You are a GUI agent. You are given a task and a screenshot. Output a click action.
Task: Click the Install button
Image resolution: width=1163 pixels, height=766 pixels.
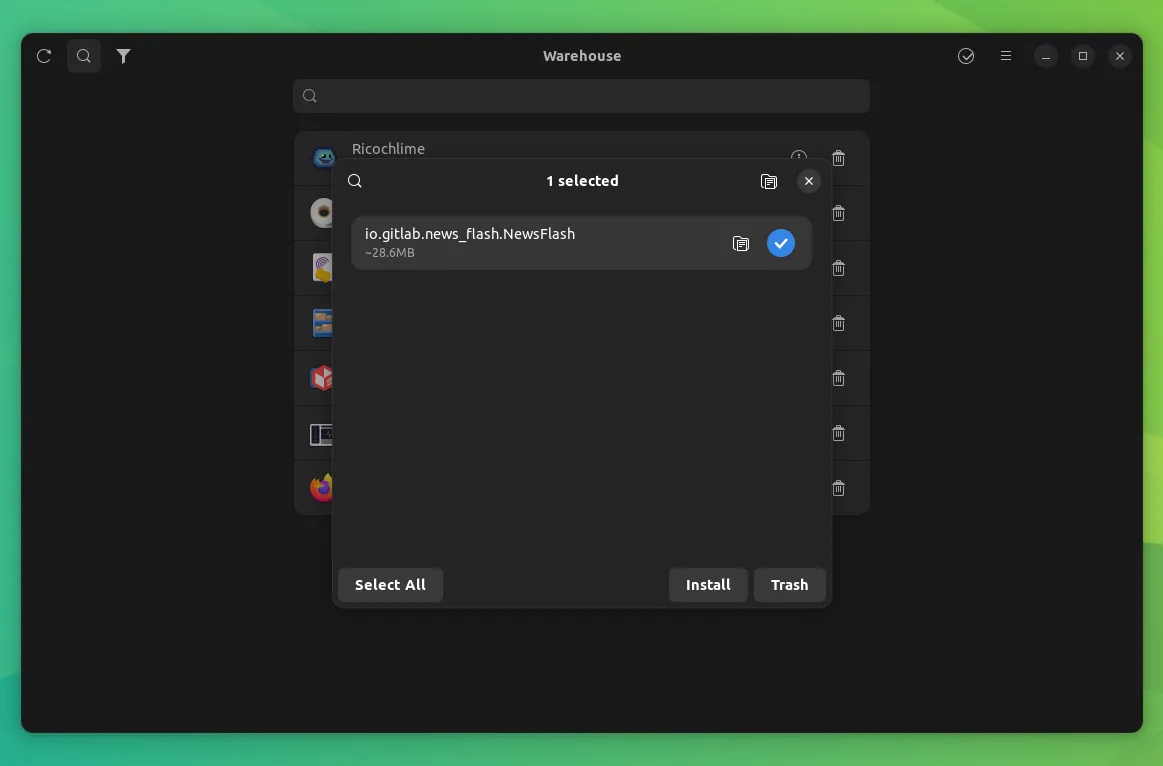[x=708, y=585]
